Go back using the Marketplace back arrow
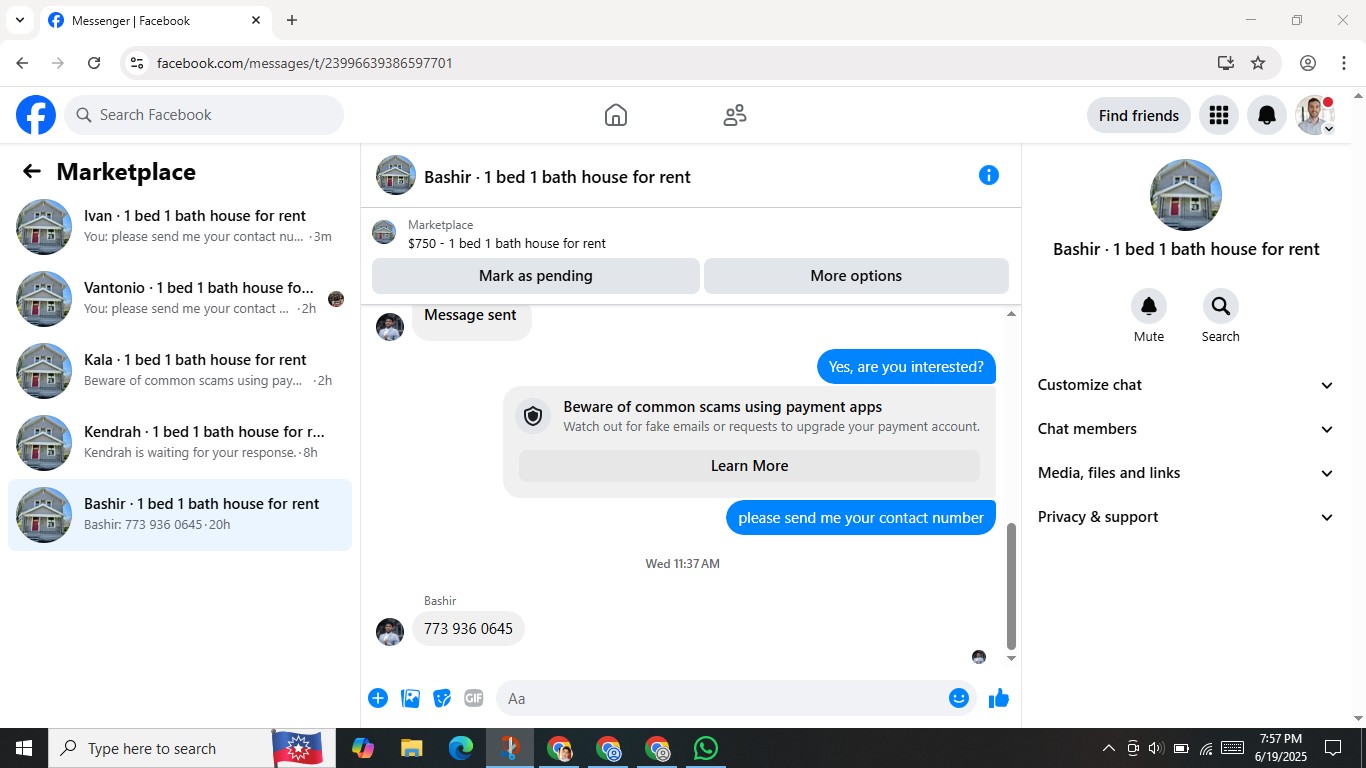Image resolution: width=1366 pixels, height=768 pixels. pyautogui.click(x=32, y=172)
